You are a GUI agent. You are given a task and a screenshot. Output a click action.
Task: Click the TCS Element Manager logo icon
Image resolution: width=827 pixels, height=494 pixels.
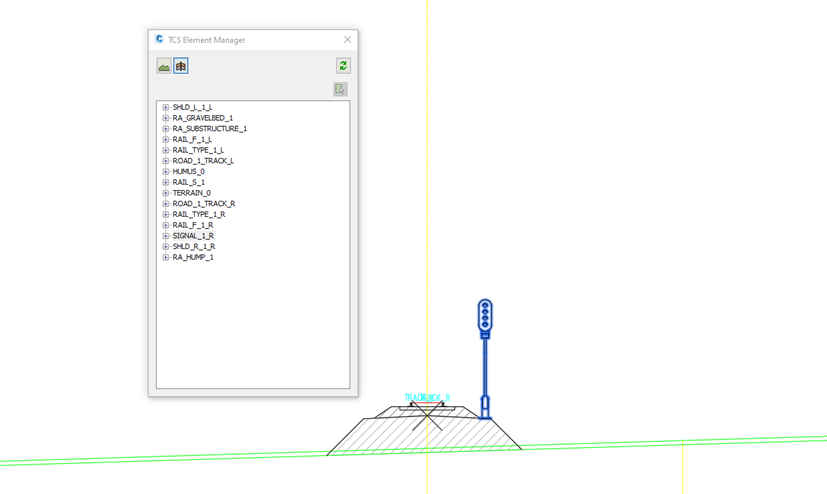[x=159, y=40]
